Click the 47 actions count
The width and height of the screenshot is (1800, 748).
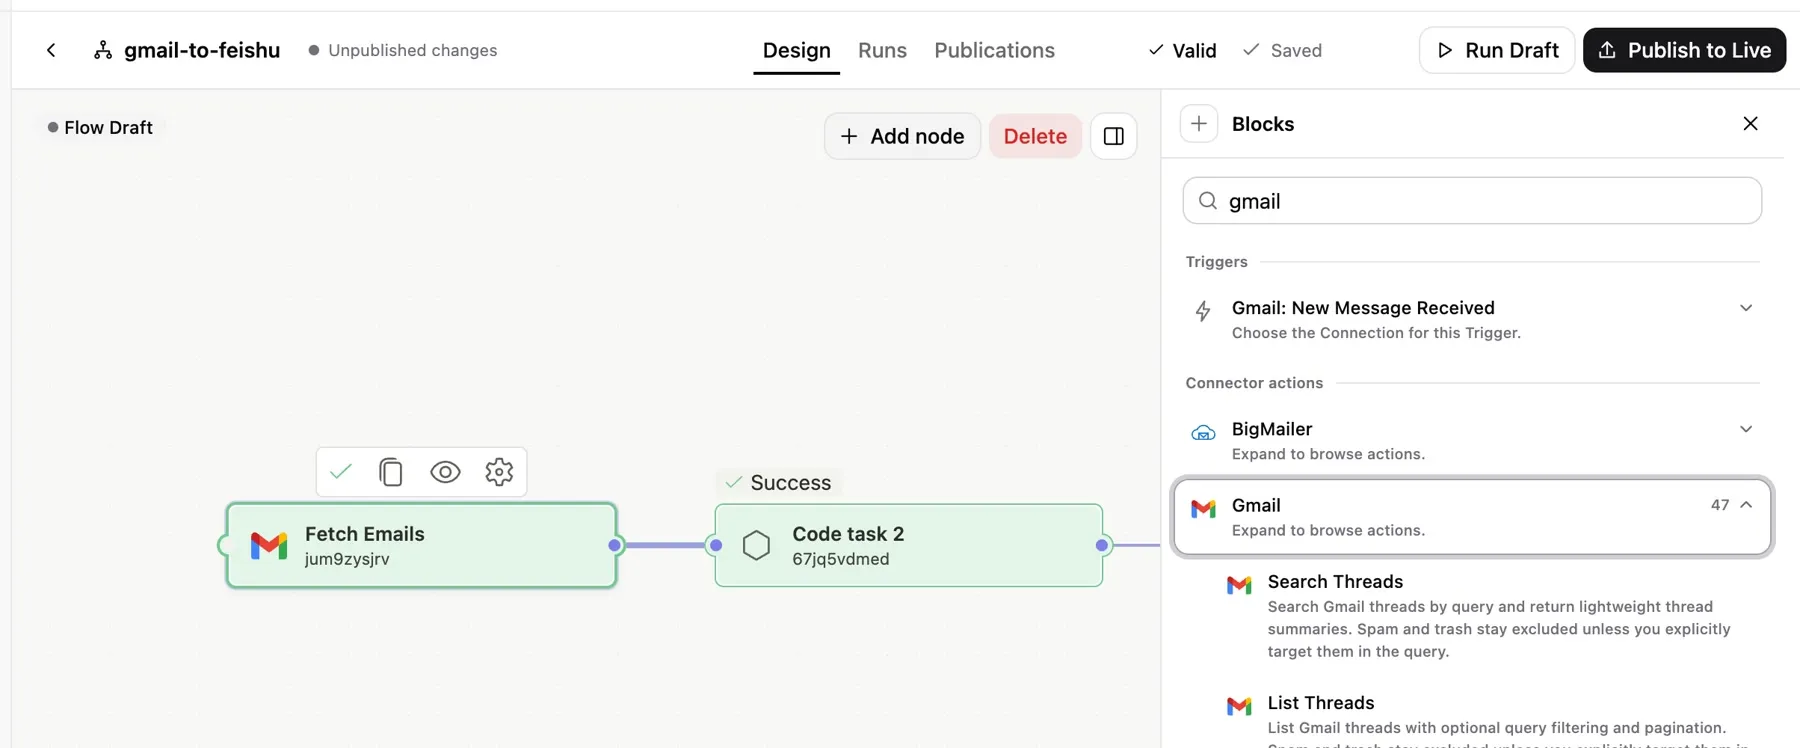click(1719, 505)
